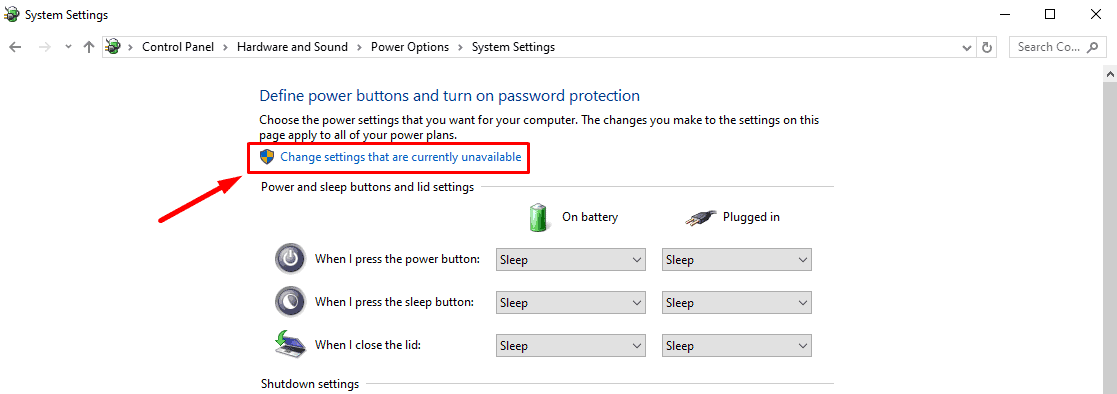This screenshot has width=1117, height=394.
Task: Open power button On battery dropdown
Action: [x=571, y=260]
